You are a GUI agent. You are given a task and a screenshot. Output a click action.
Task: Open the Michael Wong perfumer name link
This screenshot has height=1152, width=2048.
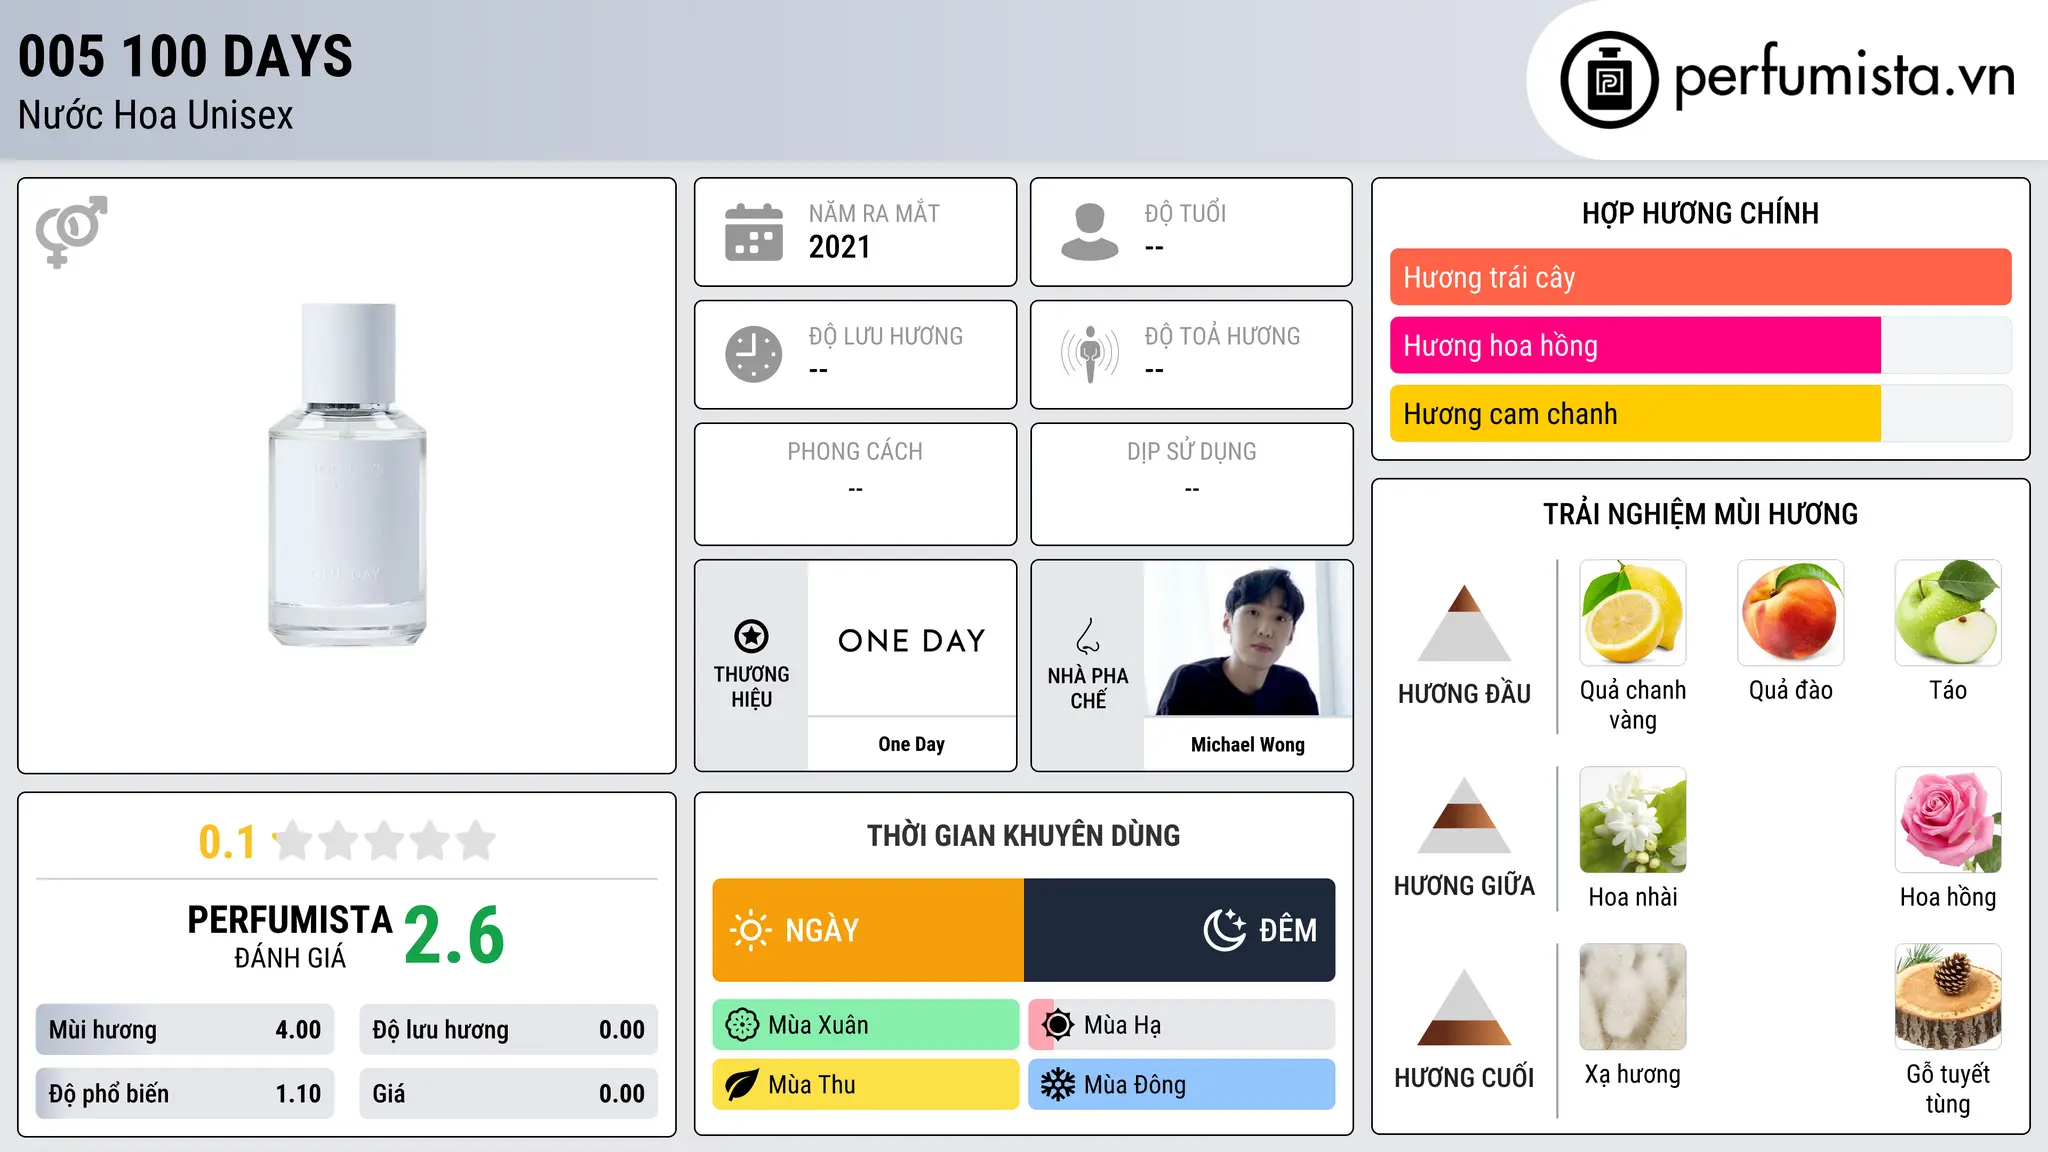1248,744
